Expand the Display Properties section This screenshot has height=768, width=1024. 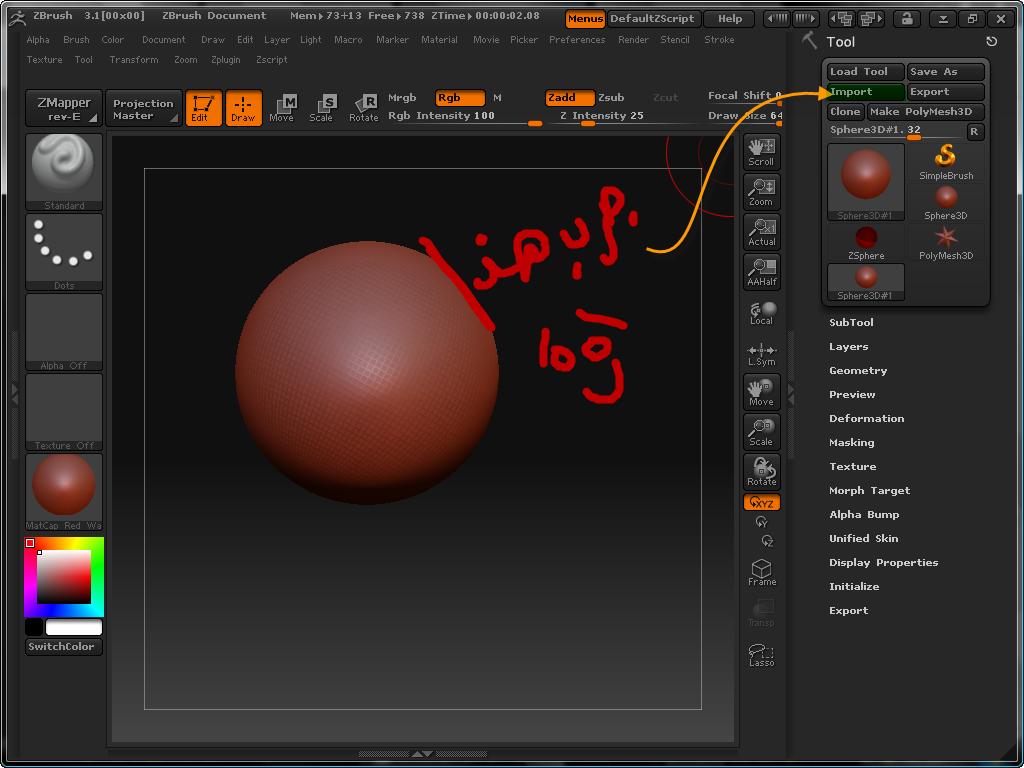(884, 562)
